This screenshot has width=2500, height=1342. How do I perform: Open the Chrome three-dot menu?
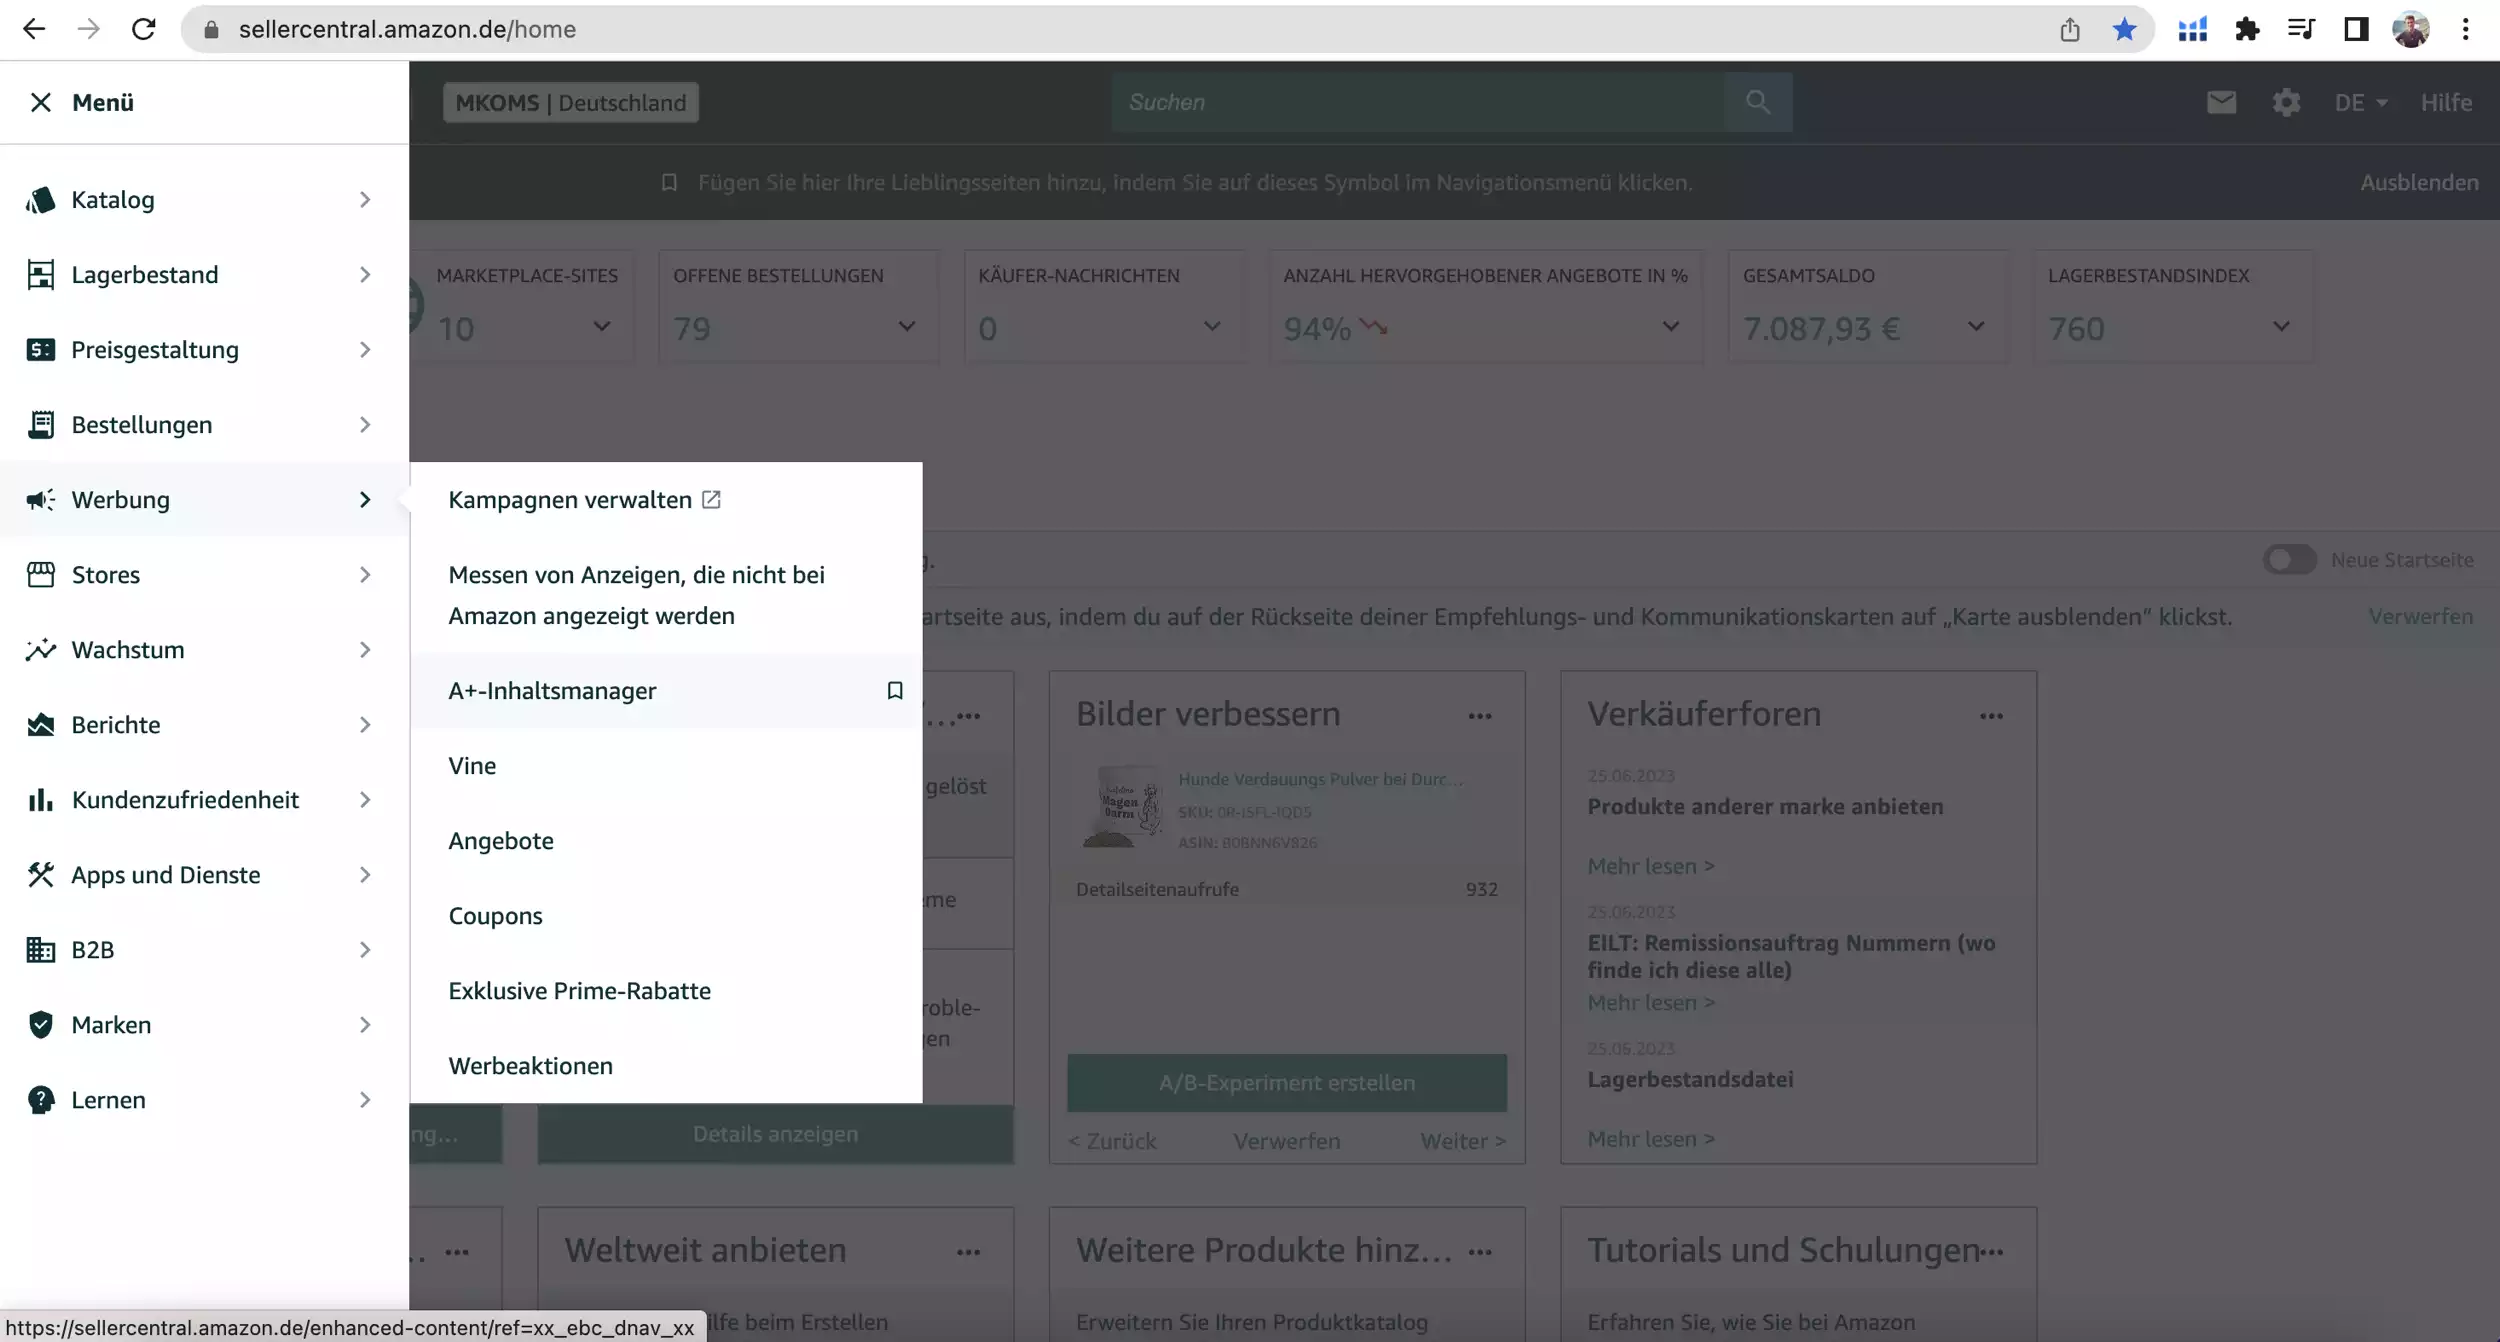pyautogui.click(x=2465, y=29)
